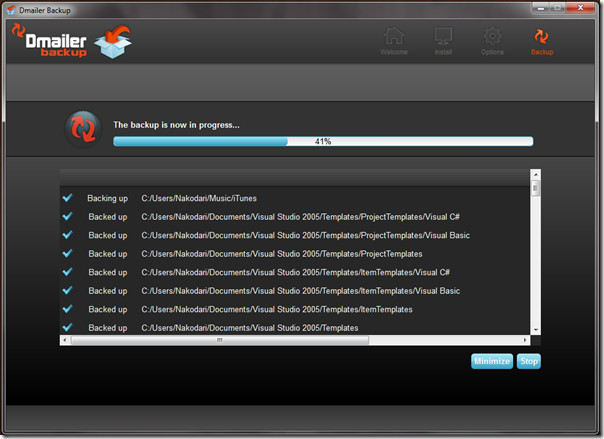Open the Welcome home icon
The image size is (604, 439).
[394, 36]
